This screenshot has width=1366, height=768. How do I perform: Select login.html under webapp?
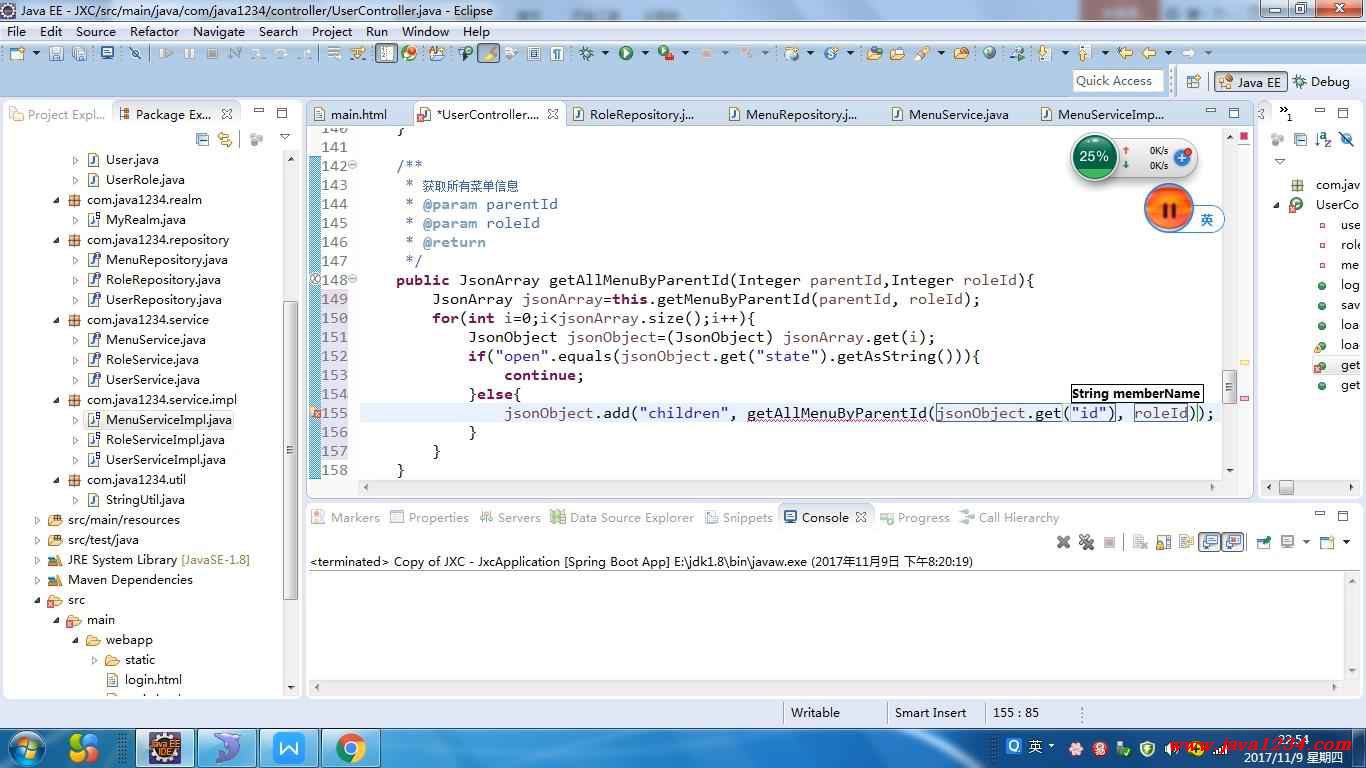click(x=153, y=679)
